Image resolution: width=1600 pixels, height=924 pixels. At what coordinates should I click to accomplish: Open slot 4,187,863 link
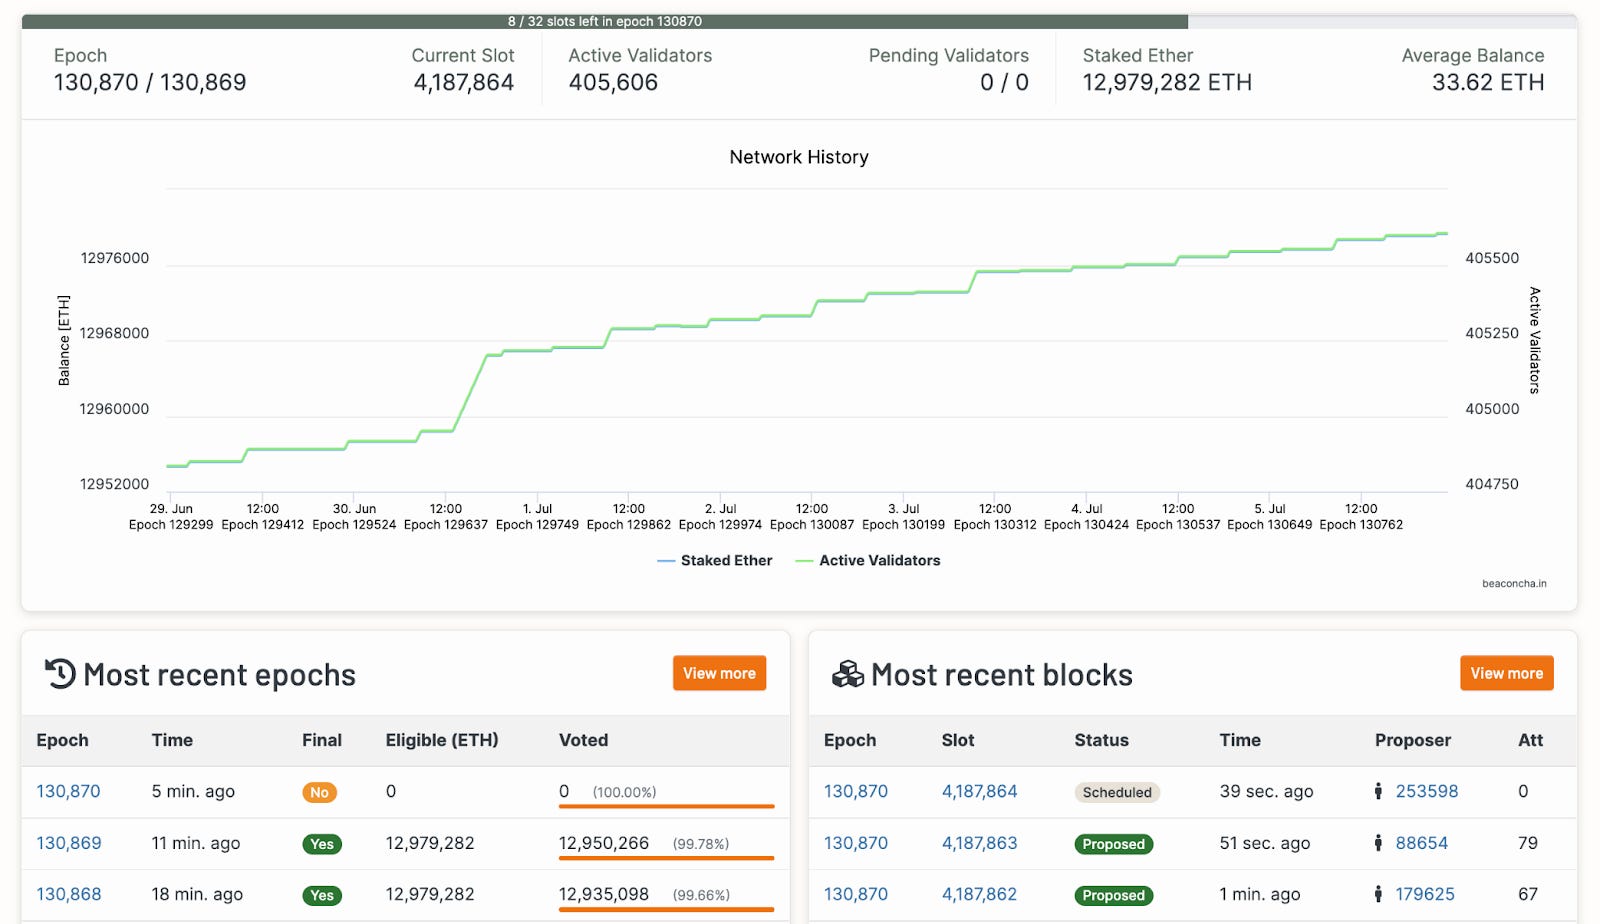coord(979,843)
